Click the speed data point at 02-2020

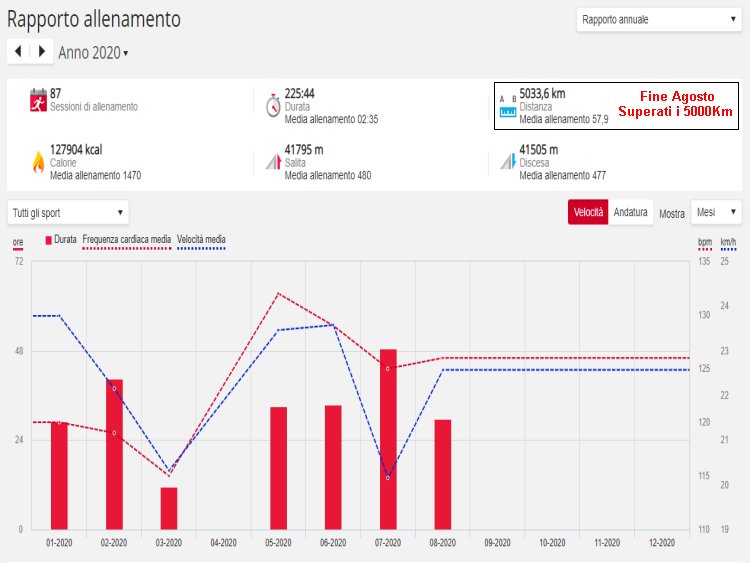[x=114, y=388]
